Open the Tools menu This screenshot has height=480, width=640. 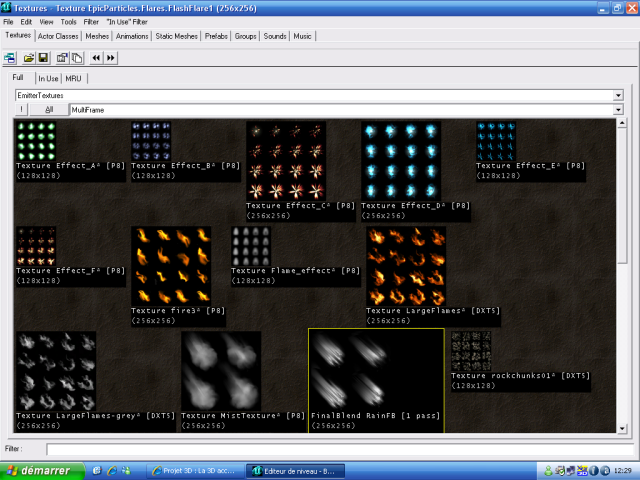coord(68,21)
